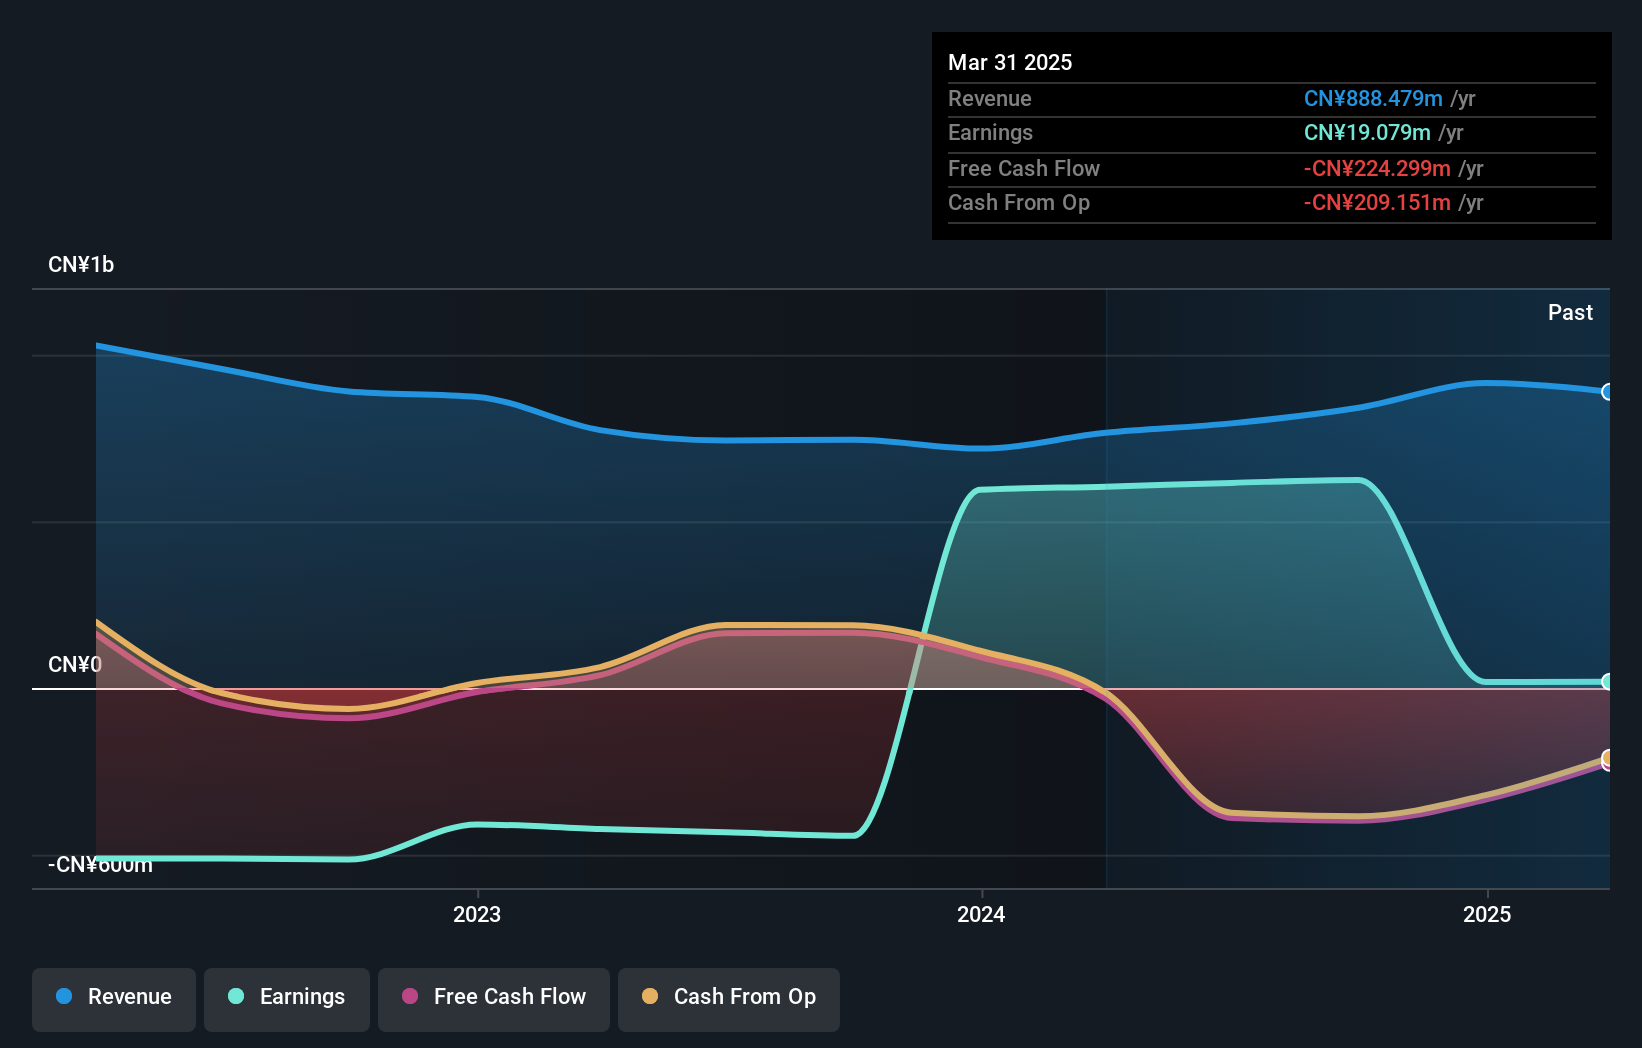Click the CN¥0 axis label
The image size is (1642, 1048).
click(x=75, y=664)
